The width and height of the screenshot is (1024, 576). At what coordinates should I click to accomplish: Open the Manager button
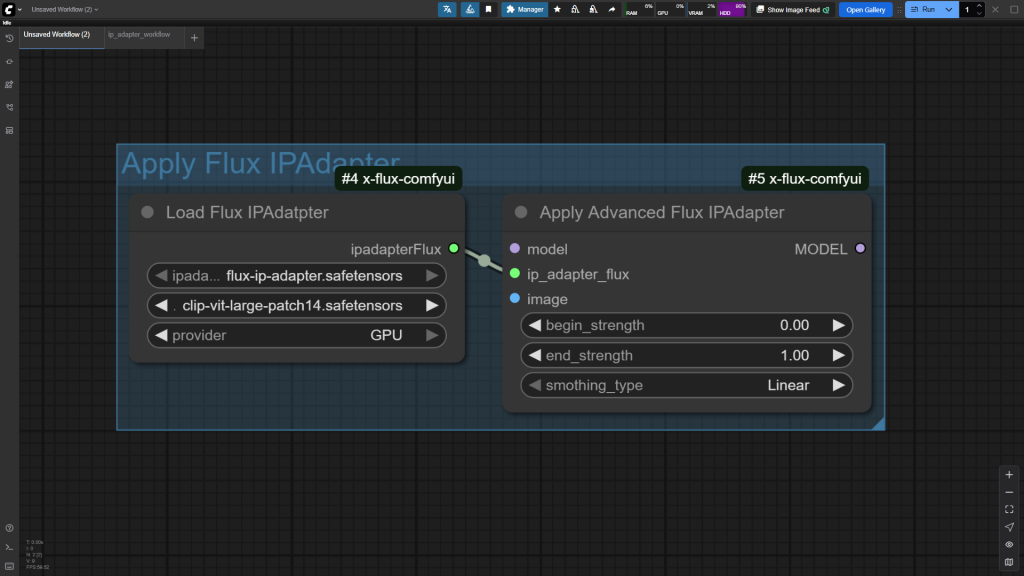click(x=525, y=9)
